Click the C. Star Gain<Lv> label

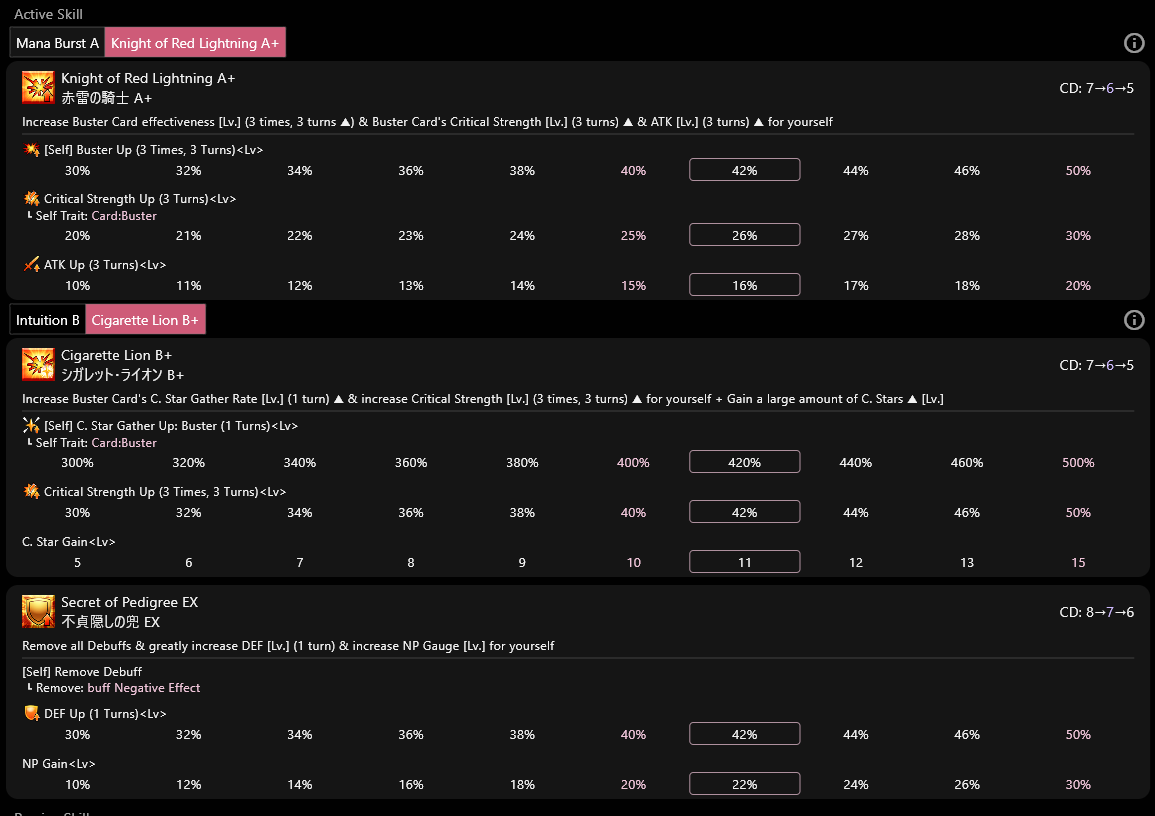coord(69,541)
